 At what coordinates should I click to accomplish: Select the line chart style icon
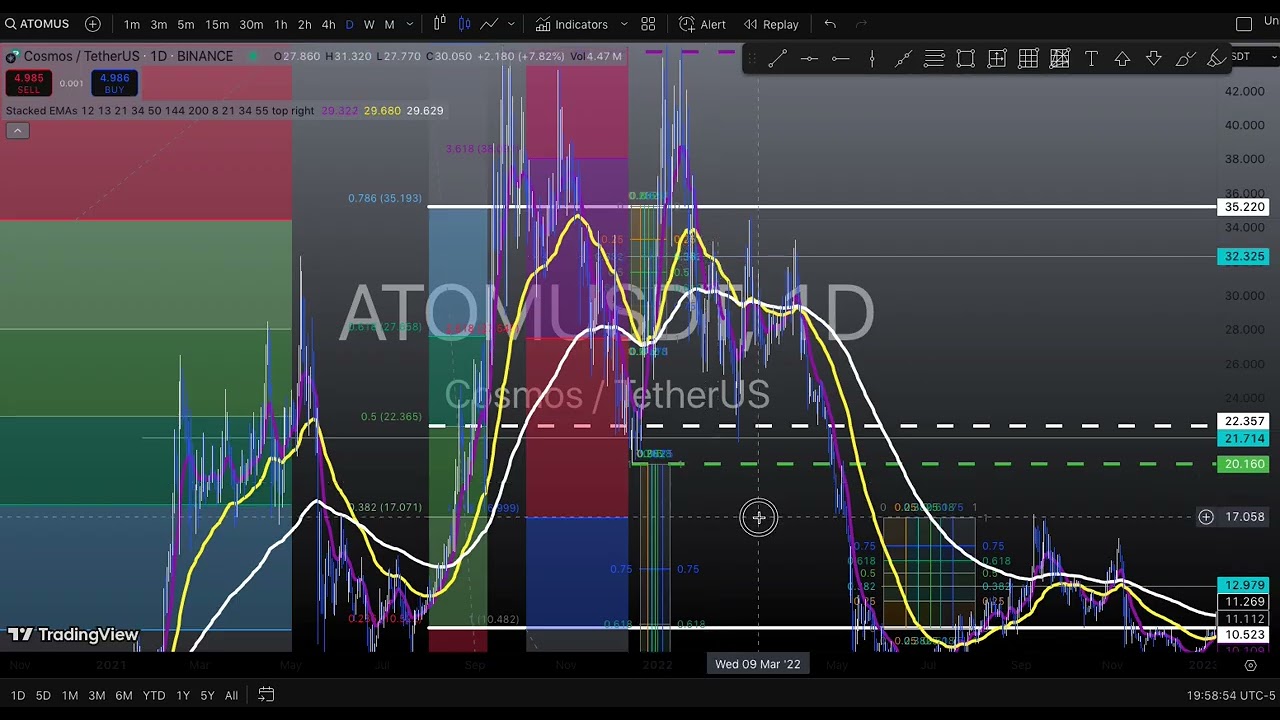pyautogui.click(x=489, y=24)
